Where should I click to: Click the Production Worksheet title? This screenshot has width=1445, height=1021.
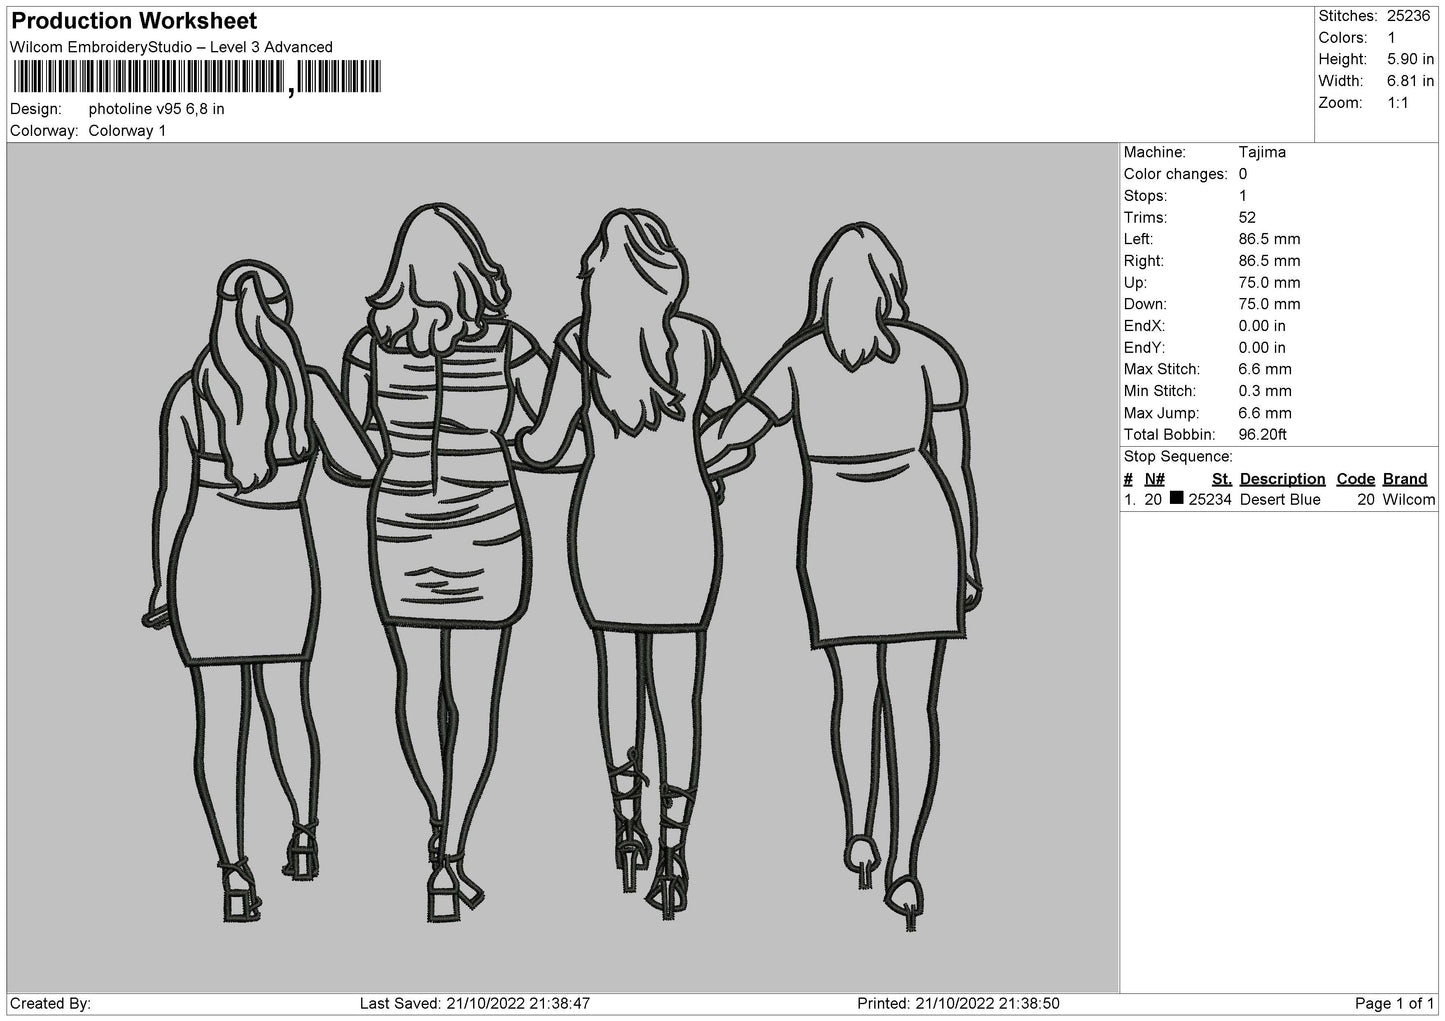coord(134,21)
